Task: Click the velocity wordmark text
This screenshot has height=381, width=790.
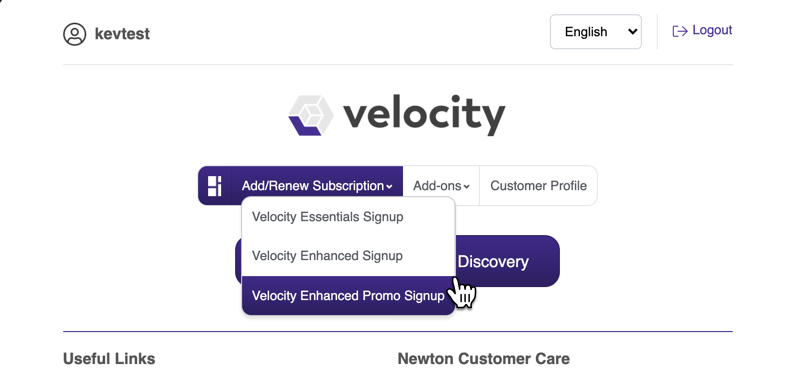Action: coord(424,115)
